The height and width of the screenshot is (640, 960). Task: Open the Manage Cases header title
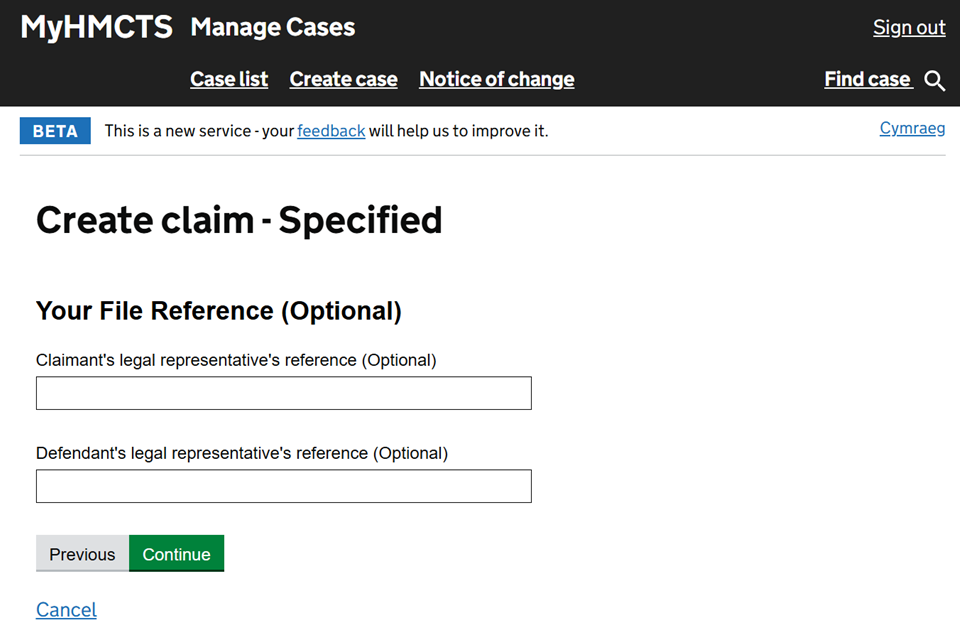coord(272,27)
